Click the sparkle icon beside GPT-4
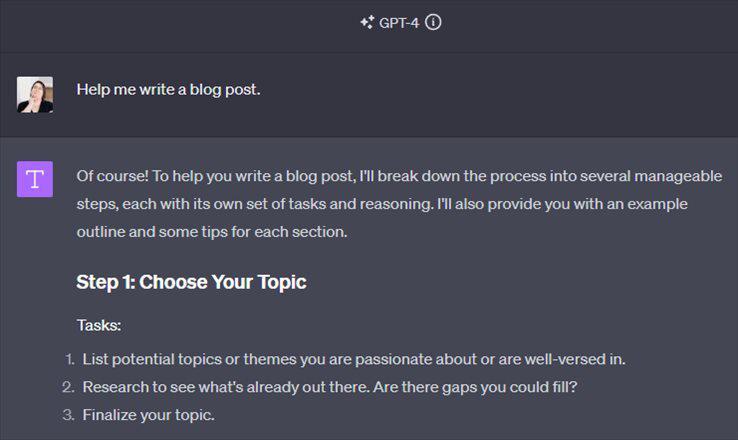Screen dimensions: 738x440 (367, 23)
